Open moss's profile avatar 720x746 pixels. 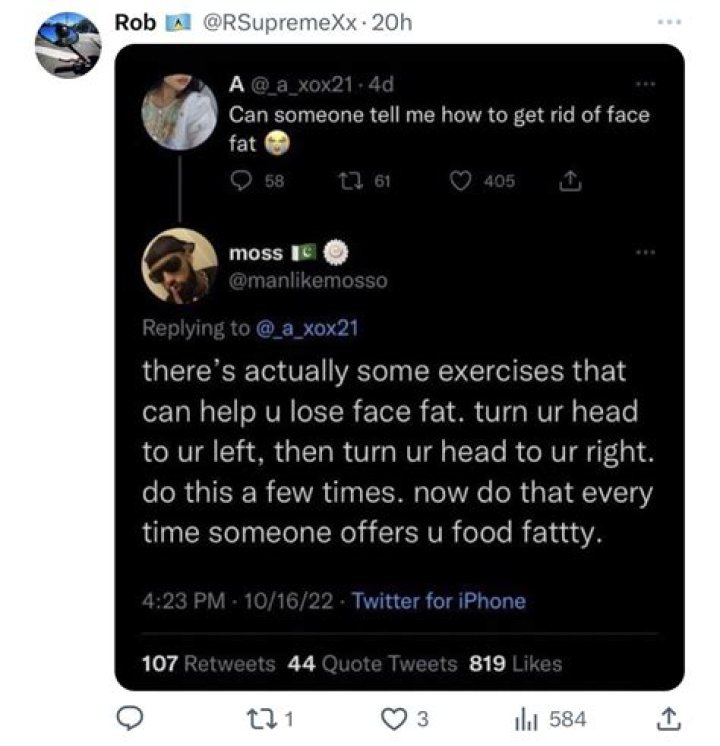[x=179, y=265]
